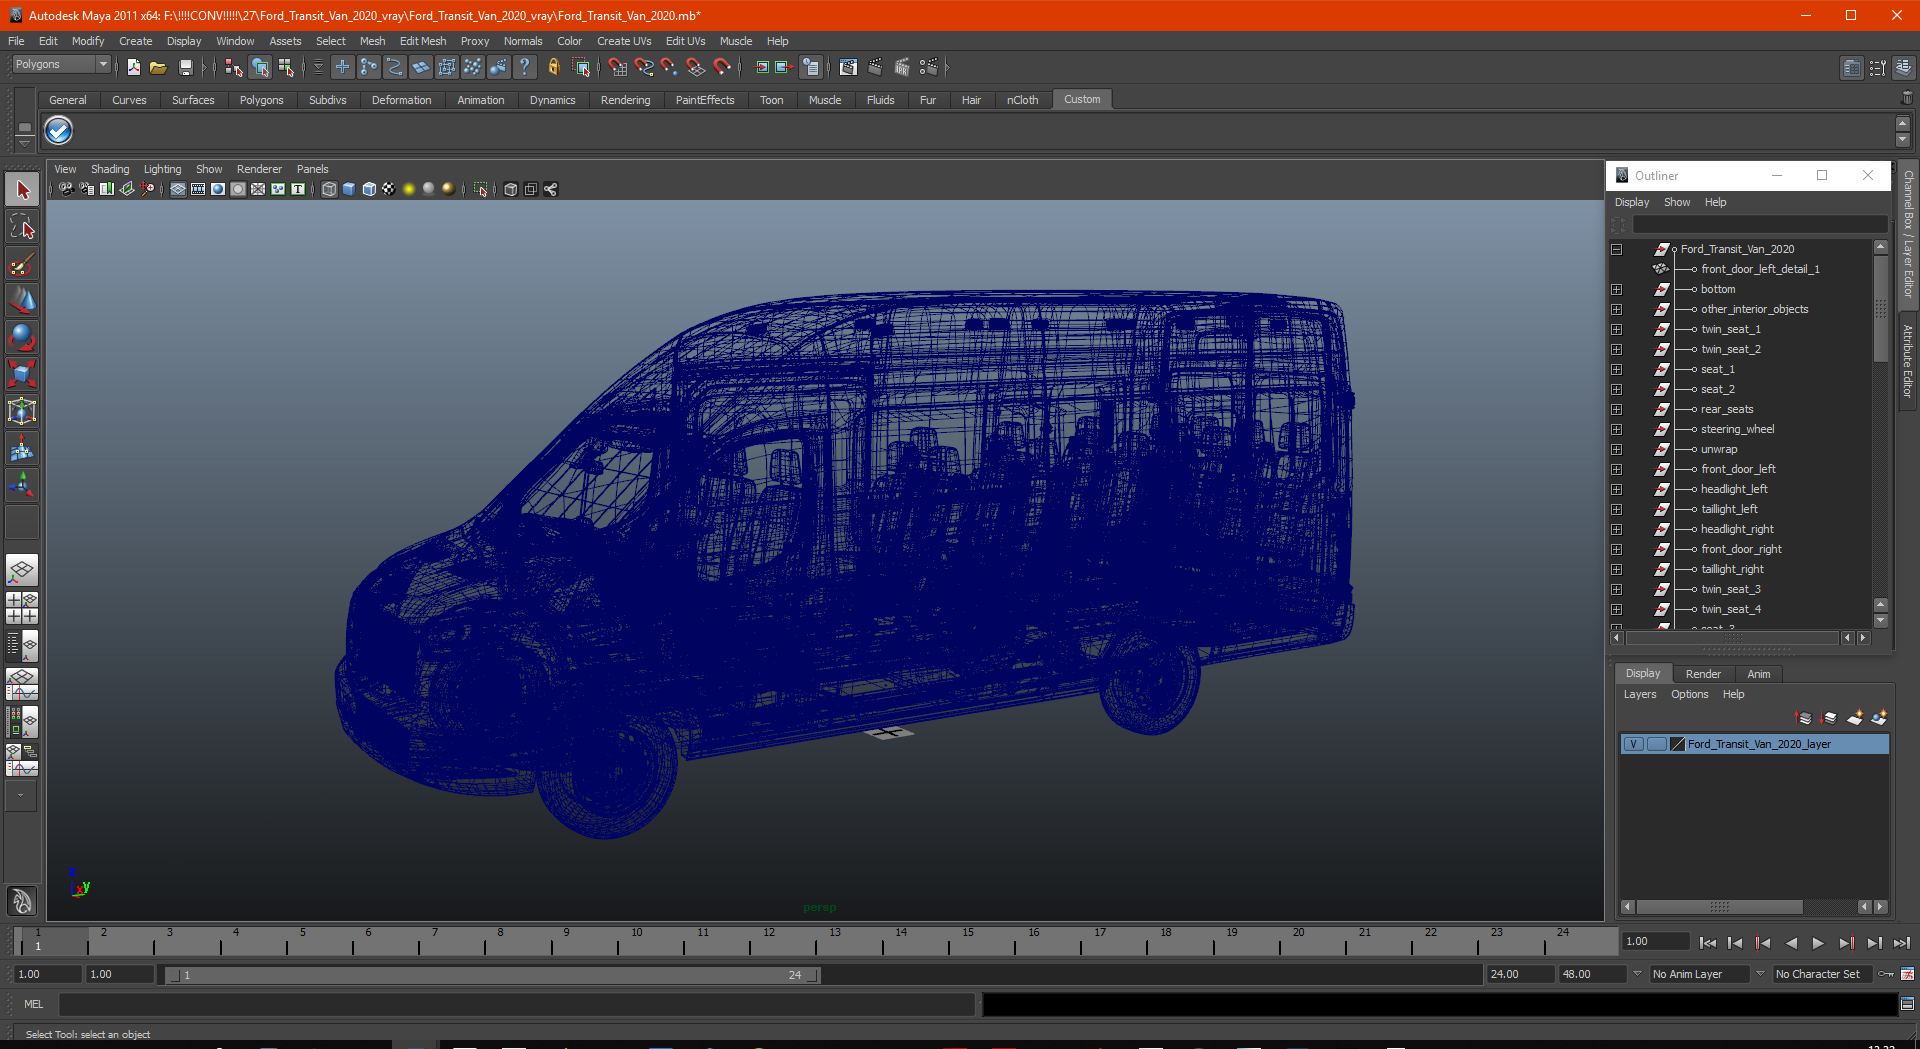Click the Snap to curves magnet icon
The image size is (1920, 1049).
pyautogui.click(x=644, y=67)
